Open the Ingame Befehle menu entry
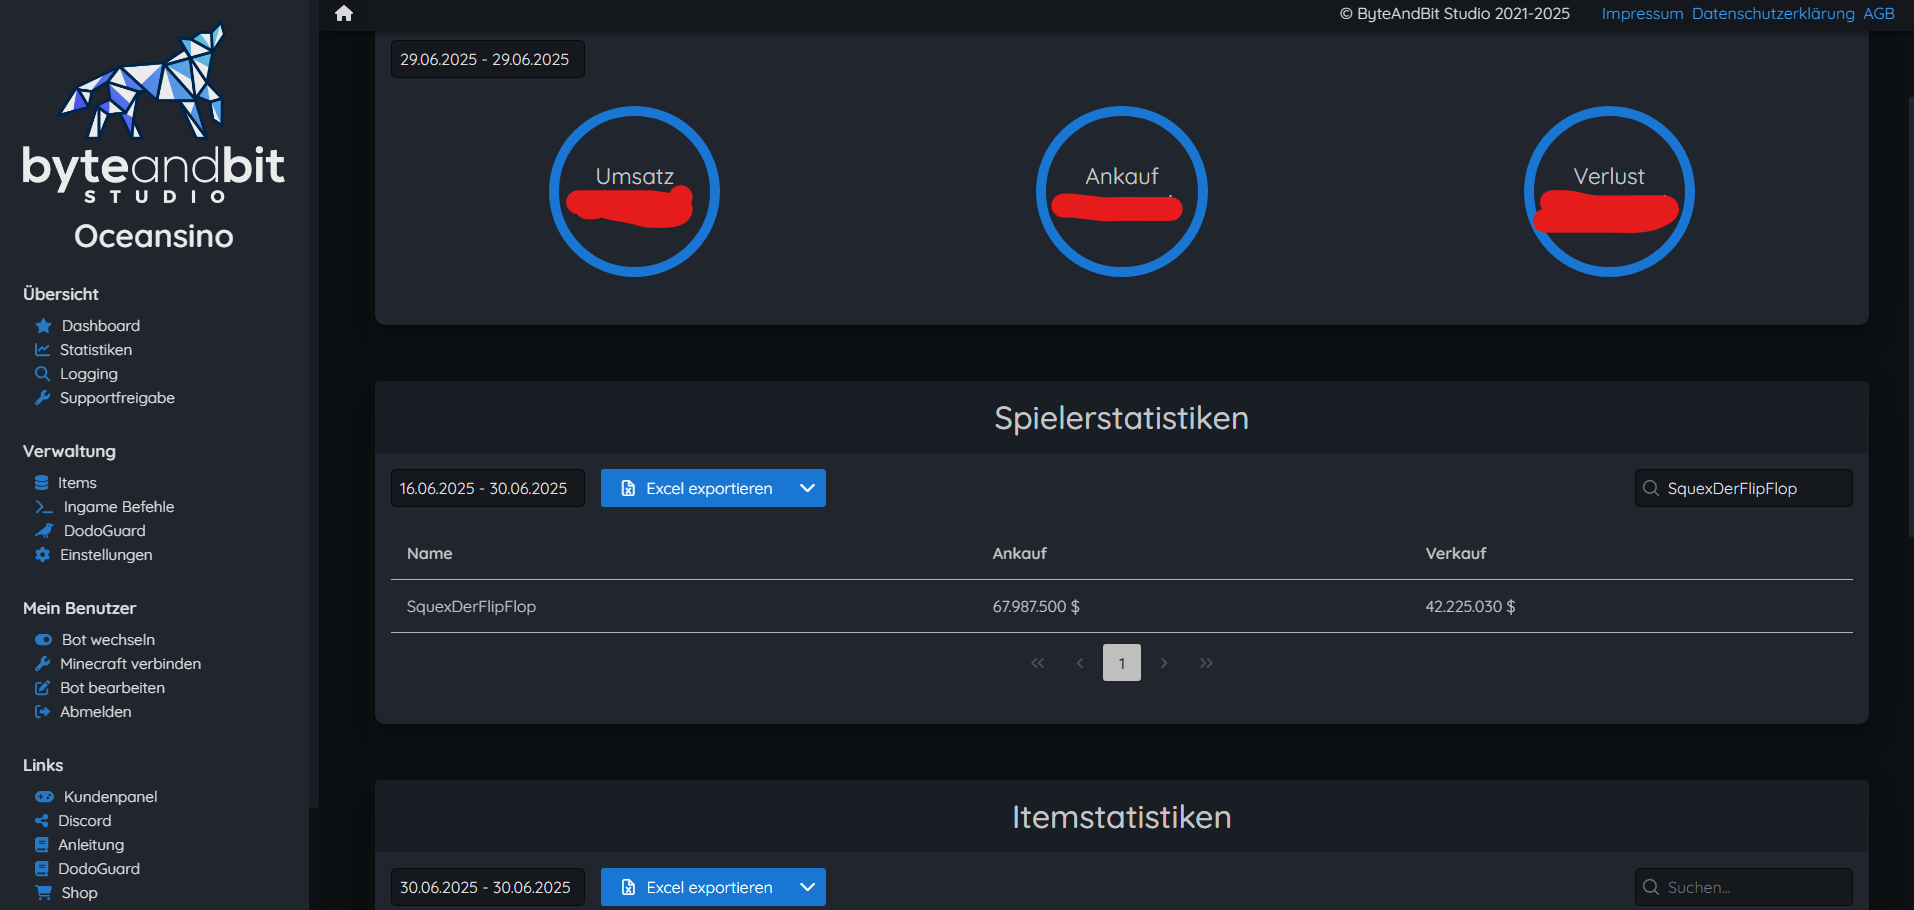Screen dimensions: 1914x910 (104, 507)
